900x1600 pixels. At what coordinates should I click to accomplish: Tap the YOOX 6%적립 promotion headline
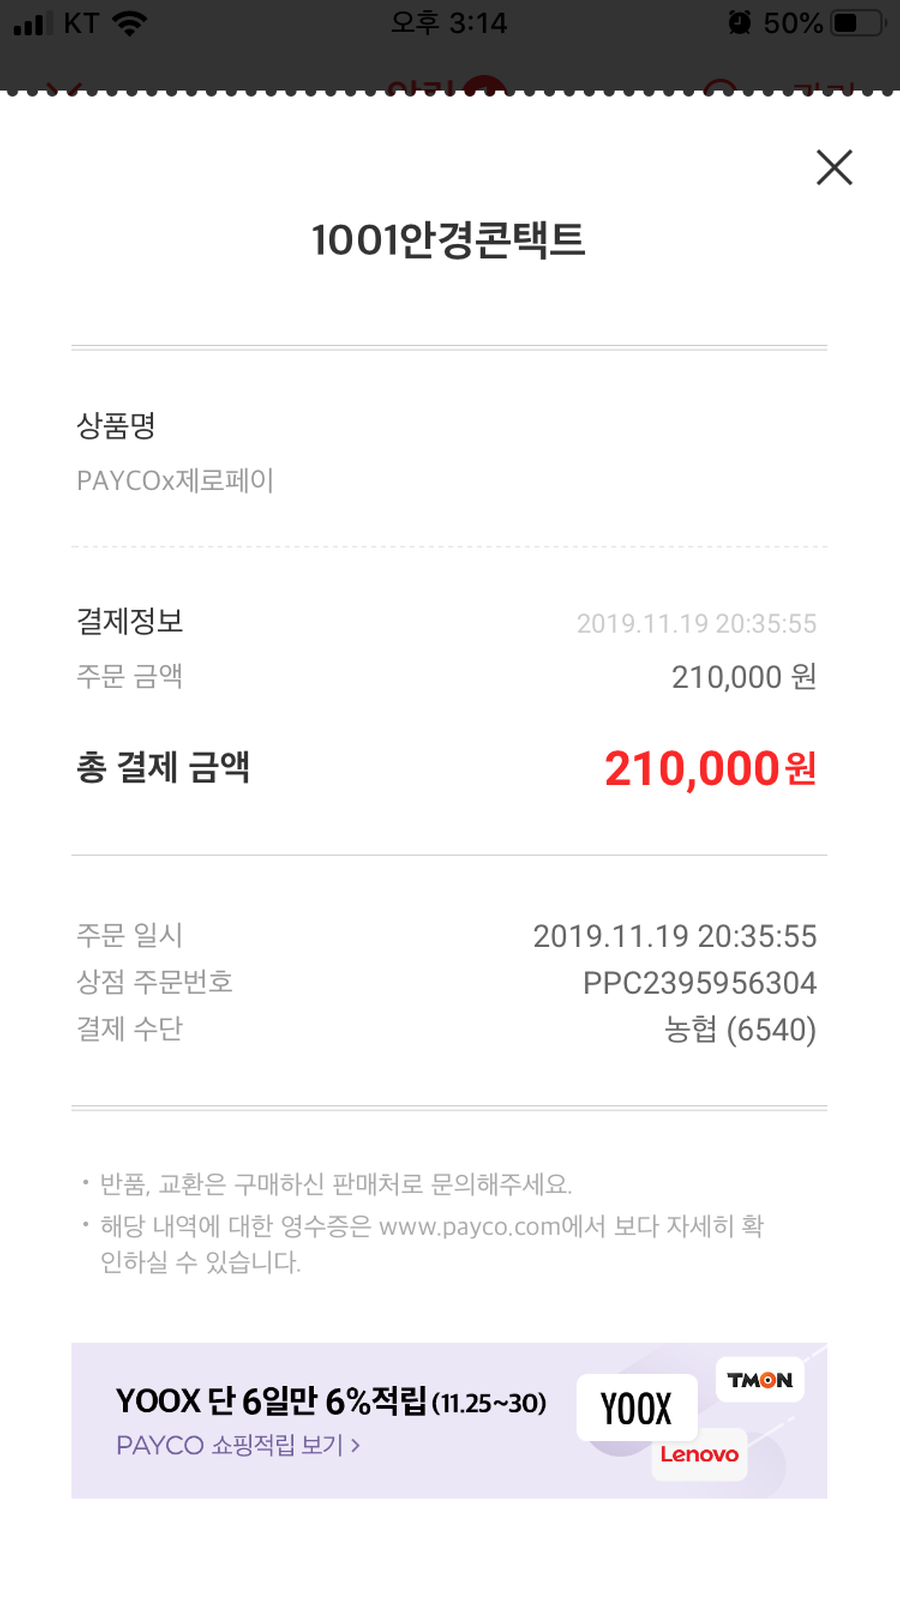(330, 1401)
